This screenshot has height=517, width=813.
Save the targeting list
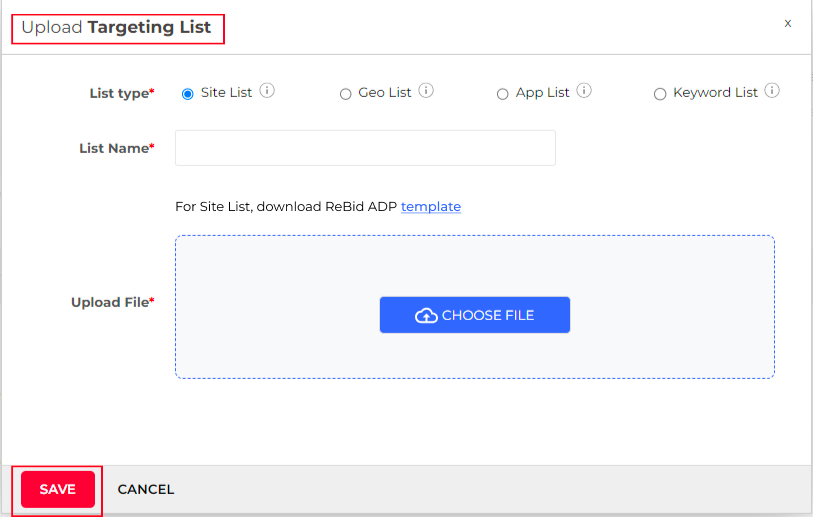click(x=58, y=490)
